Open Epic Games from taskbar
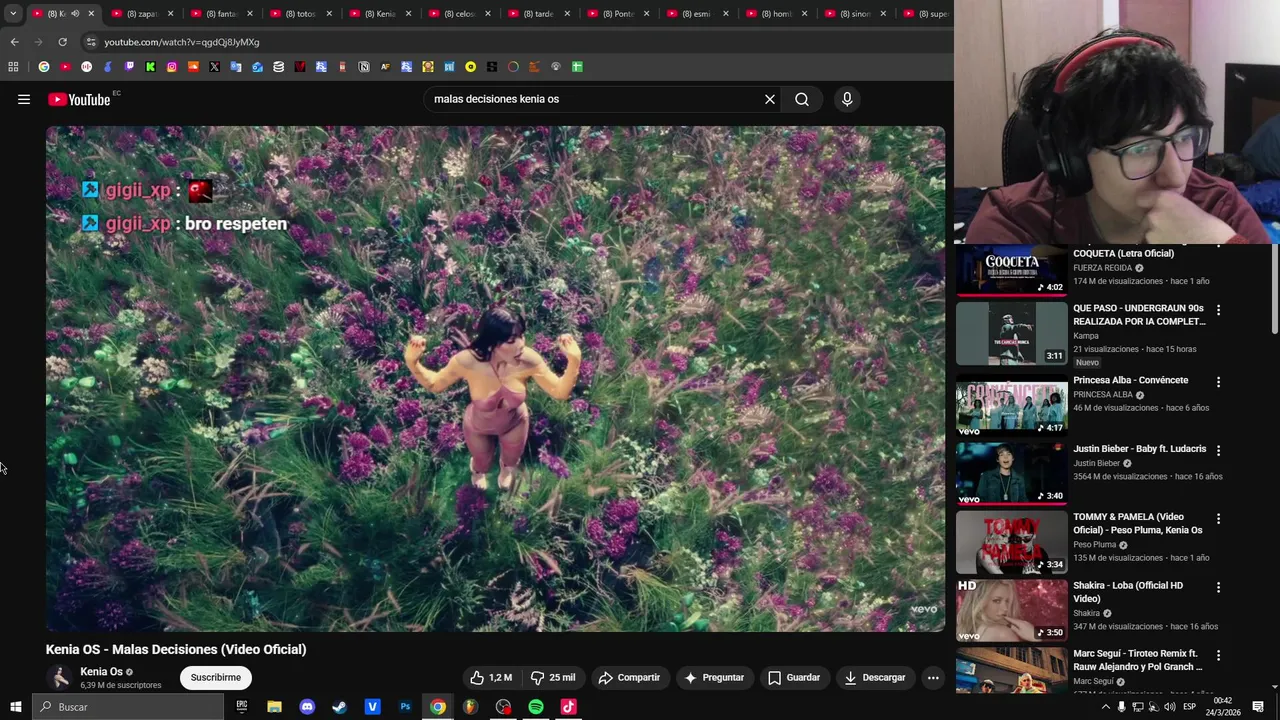Screen dimensions: 1280x720 pos(242,707)
